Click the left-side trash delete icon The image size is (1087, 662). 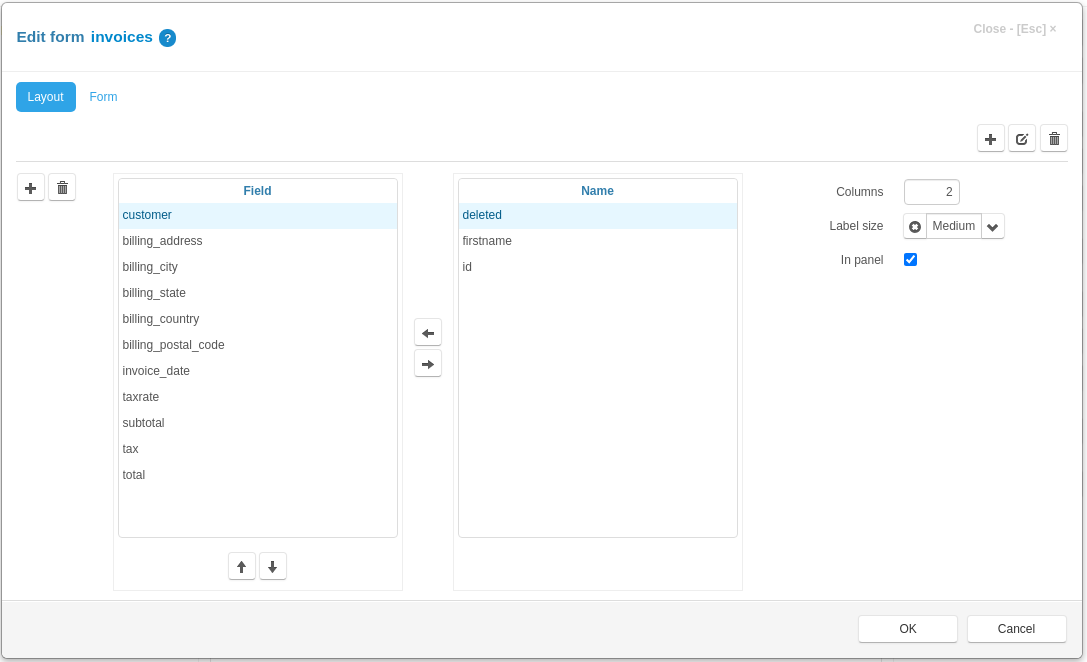pos(62,188)
